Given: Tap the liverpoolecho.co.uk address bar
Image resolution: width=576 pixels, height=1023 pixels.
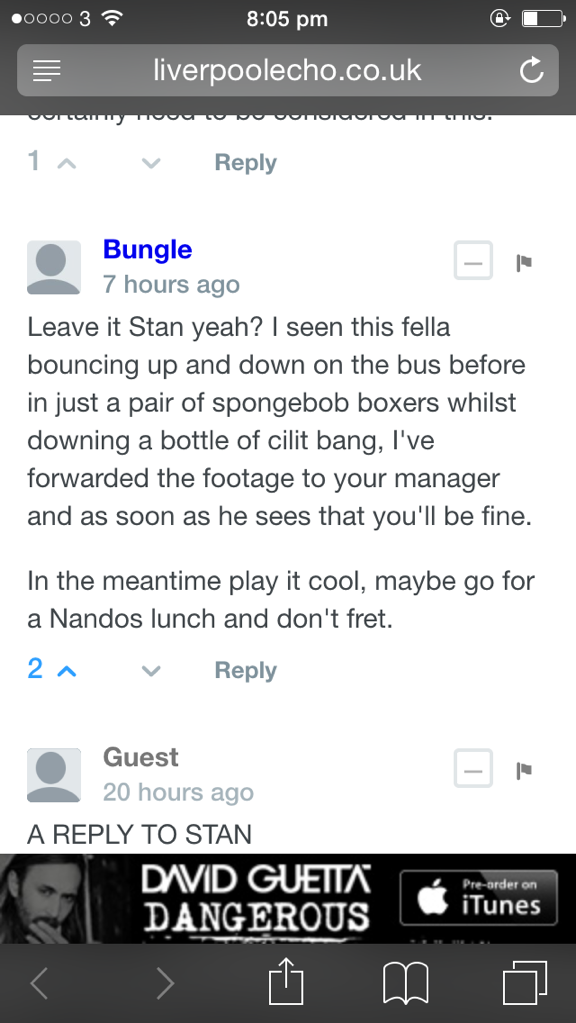Looking at the screenshot, I should point(288,70).
